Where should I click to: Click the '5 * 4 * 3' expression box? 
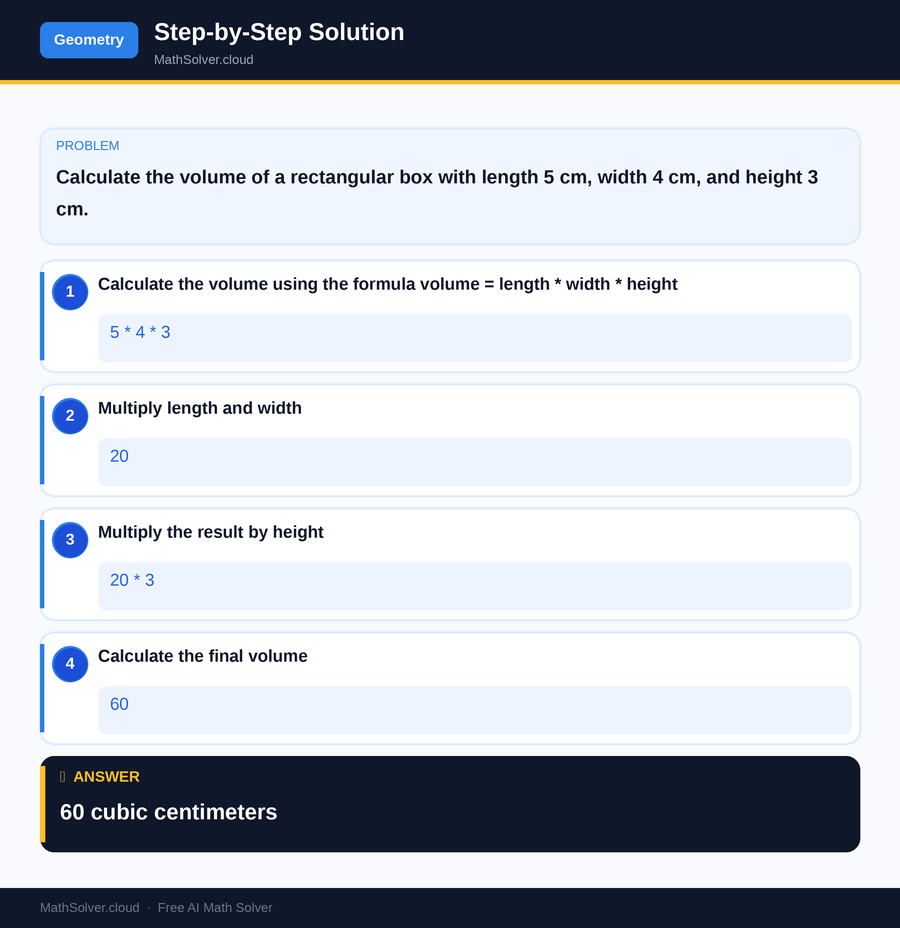tap(474, 338)
